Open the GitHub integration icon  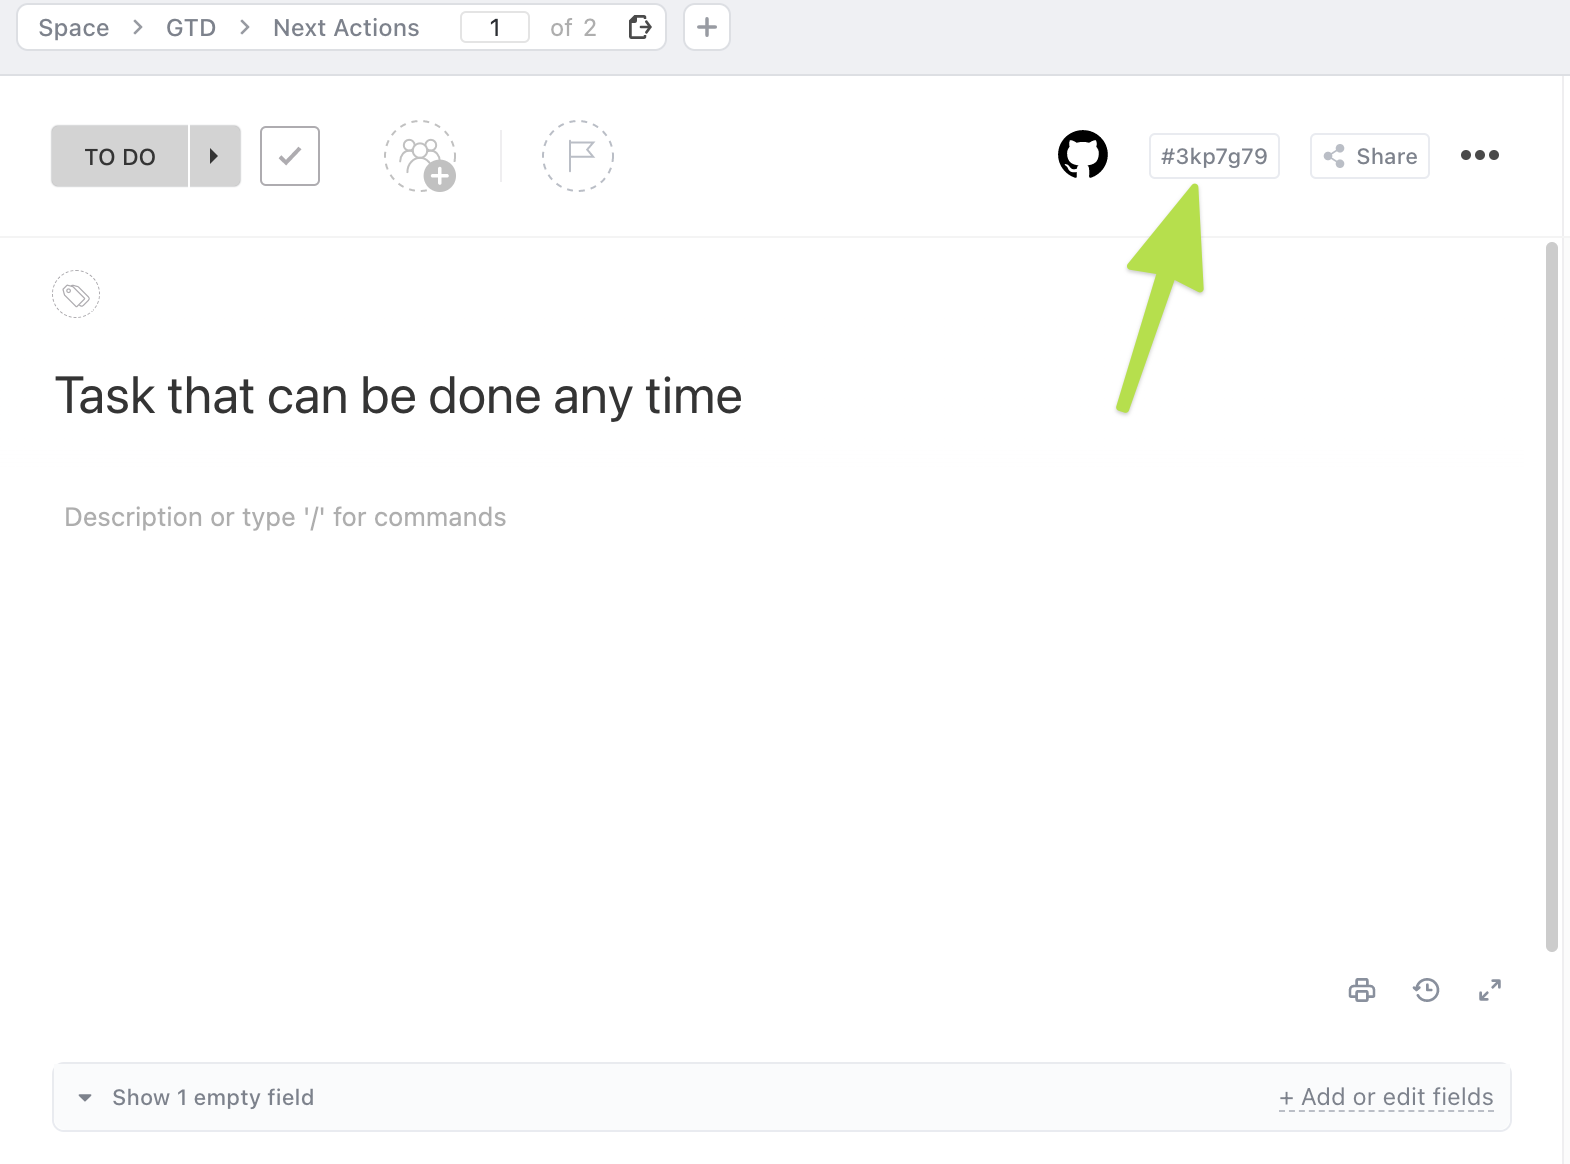point(1082,155)
